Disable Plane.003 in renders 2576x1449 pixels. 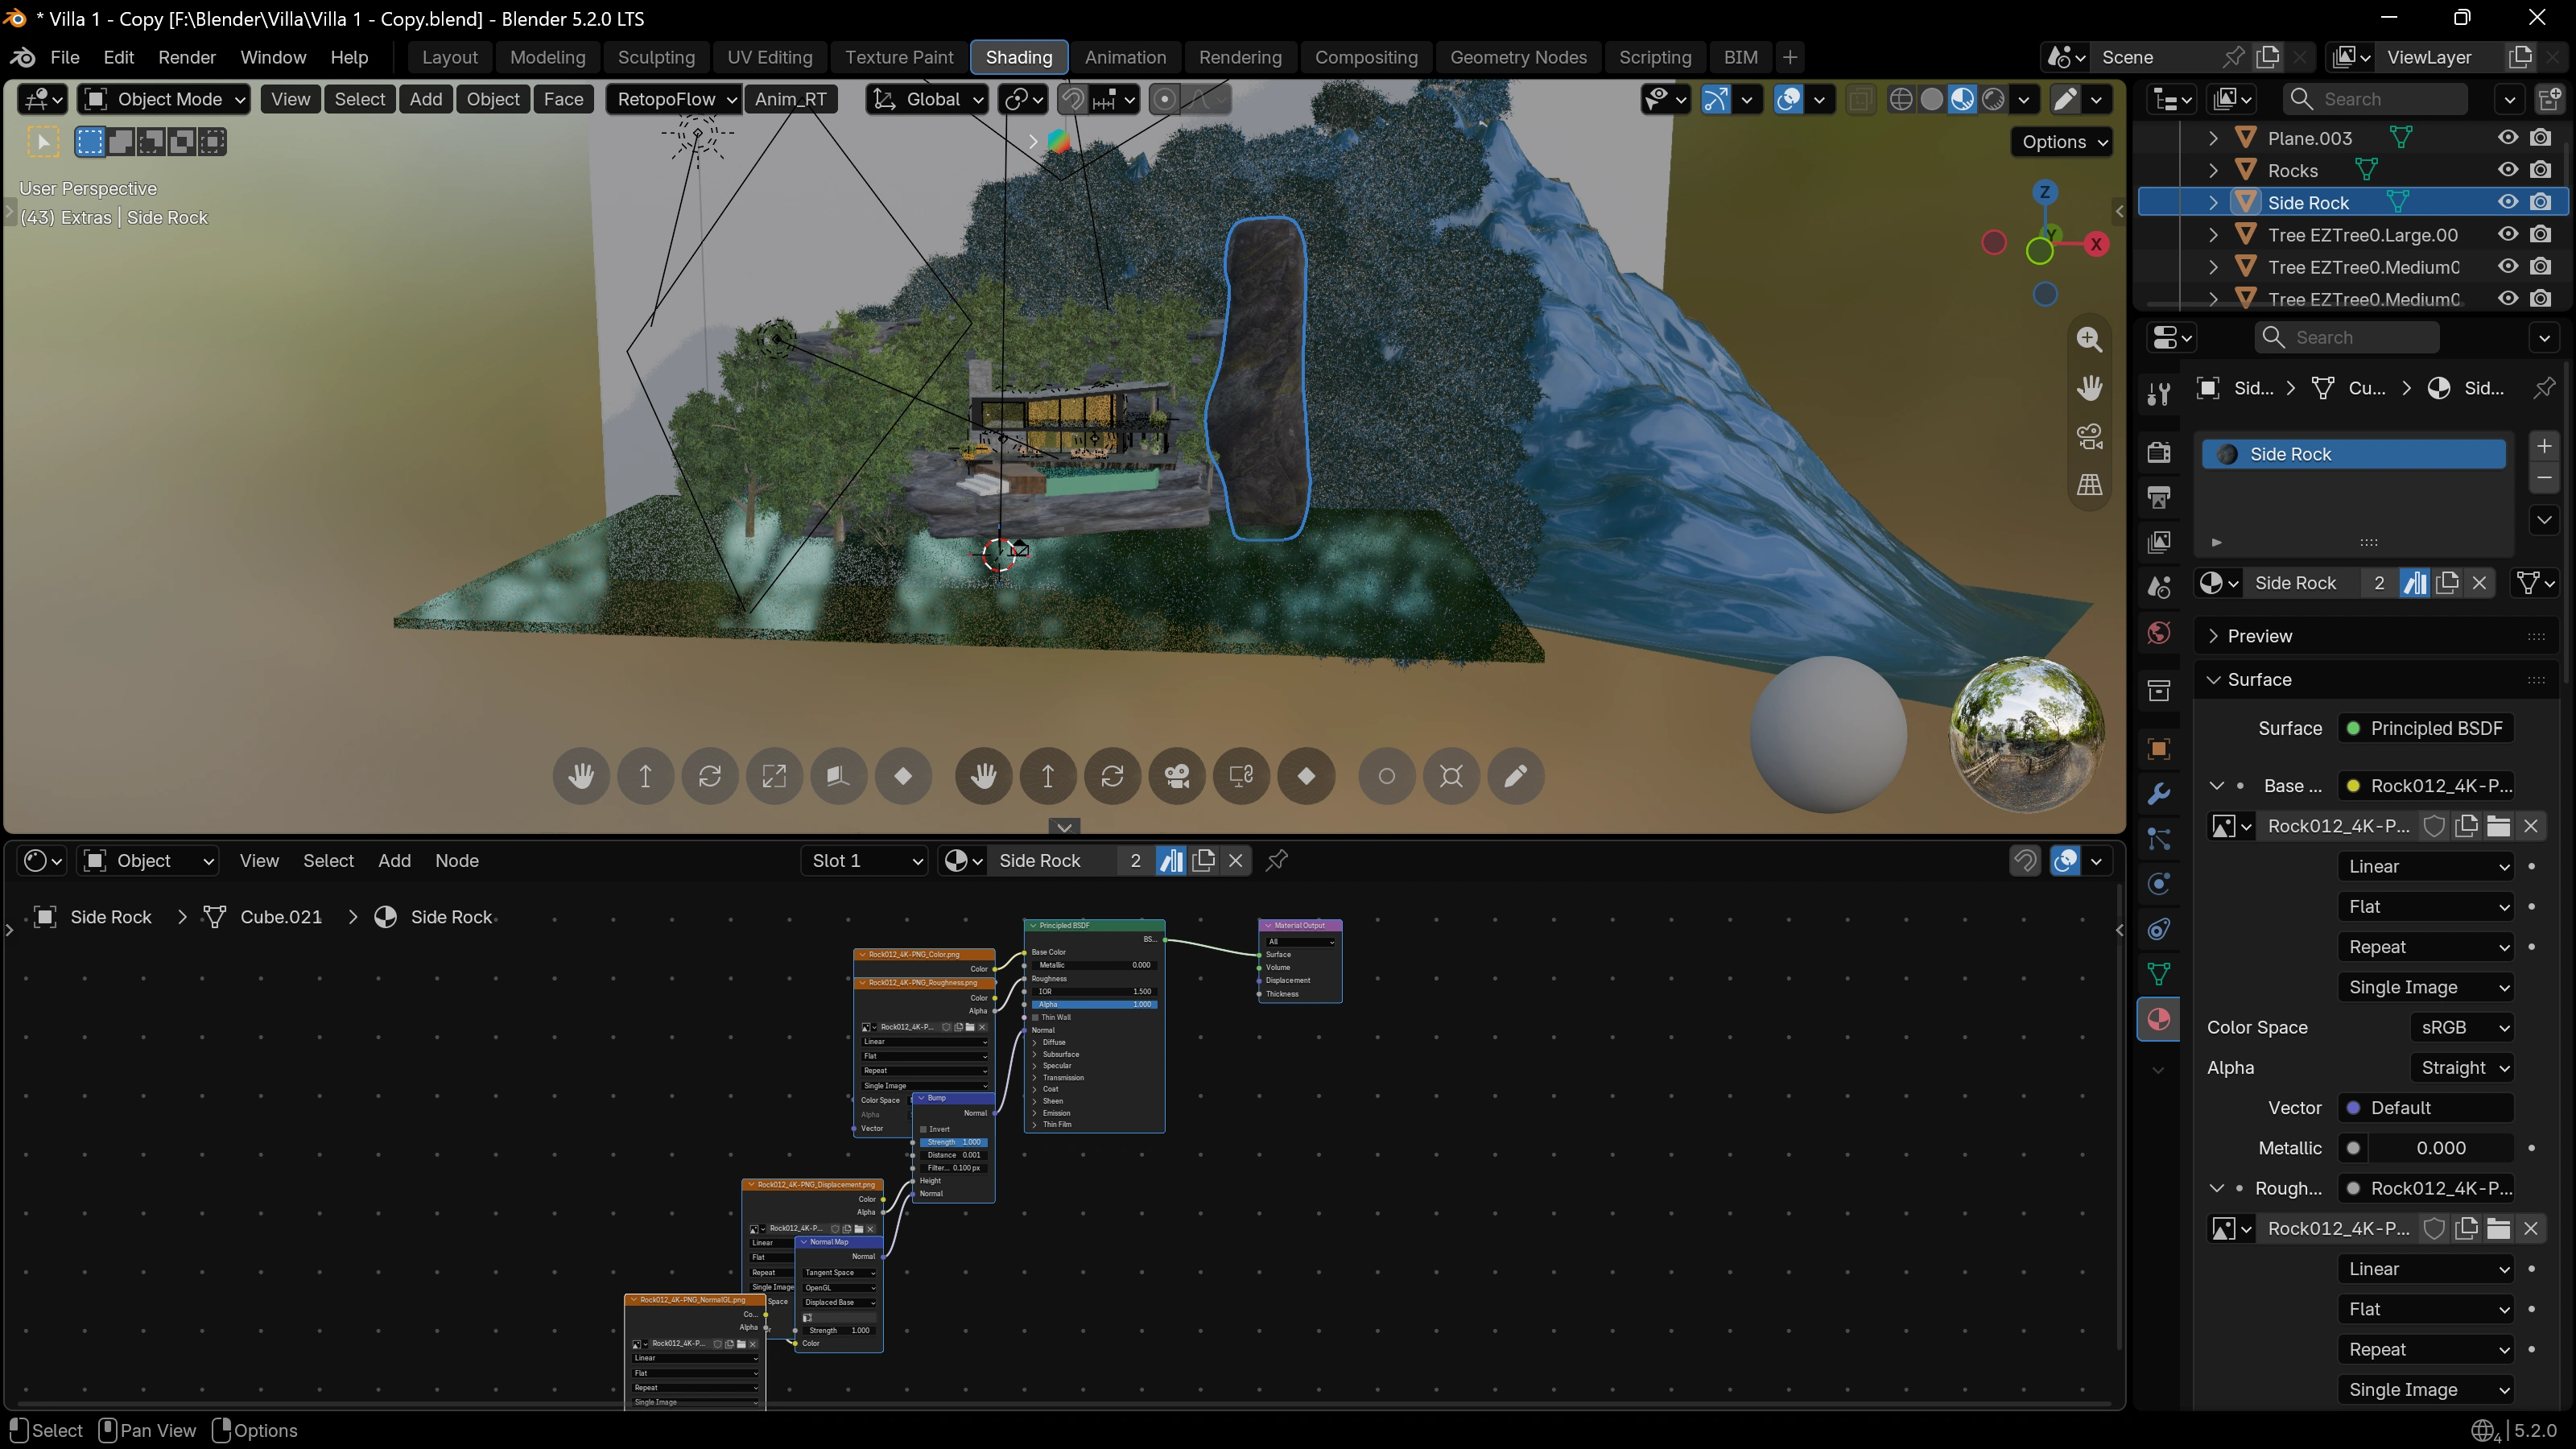(2540, 138)
